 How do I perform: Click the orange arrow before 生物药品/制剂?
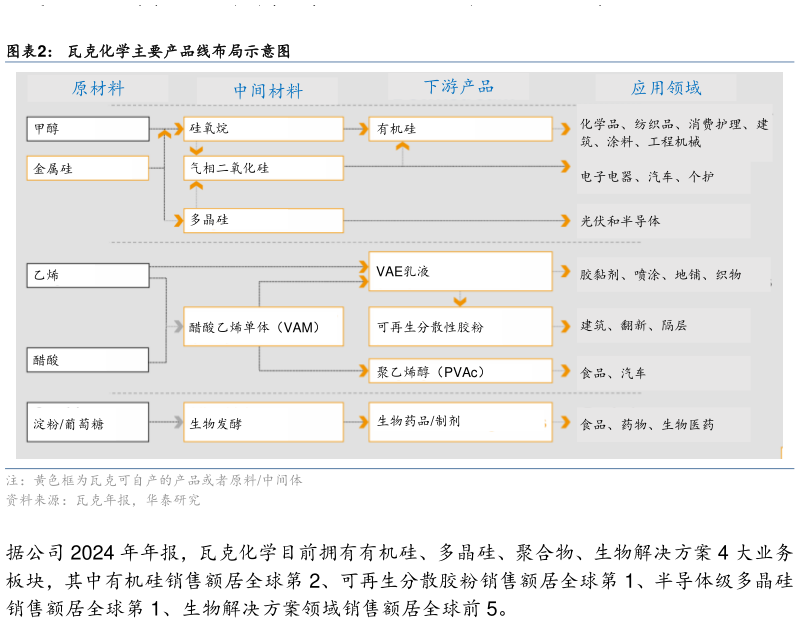click(x=363, y=422)
